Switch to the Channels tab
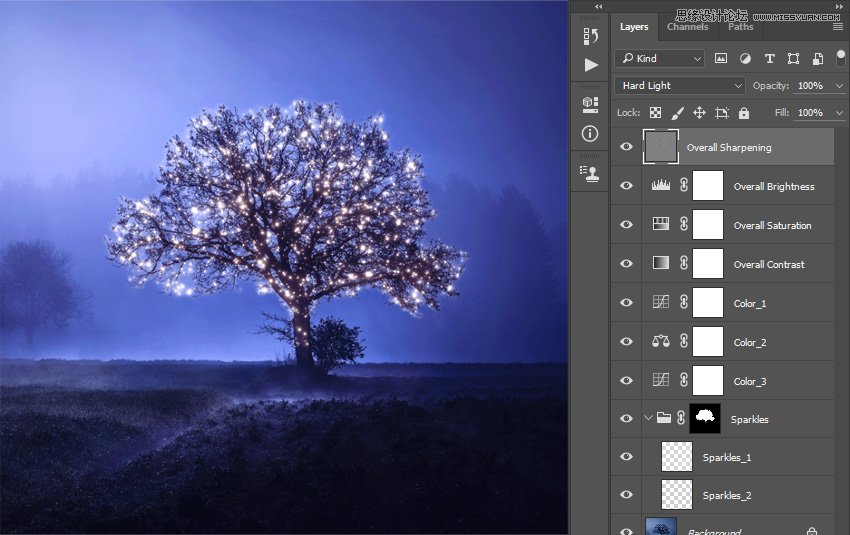The image size is (850, 535). 687,27
